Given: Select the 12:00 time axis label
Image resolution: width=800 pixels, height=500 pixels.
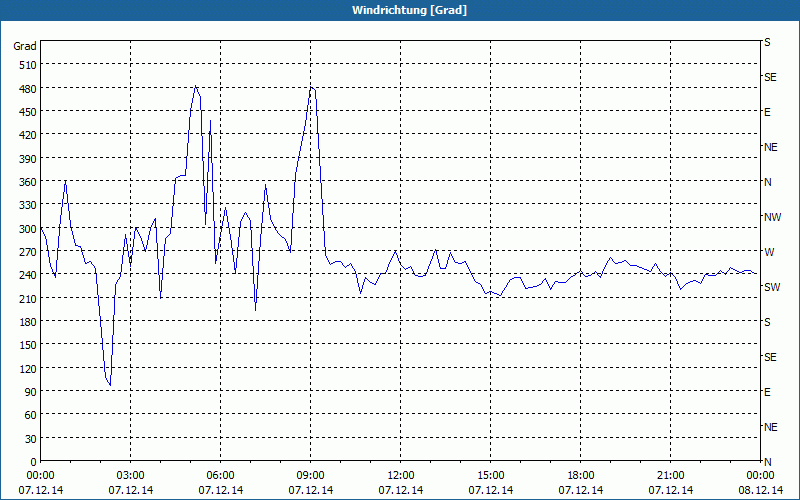Looking at the screenshot, I should click(401, 476).
